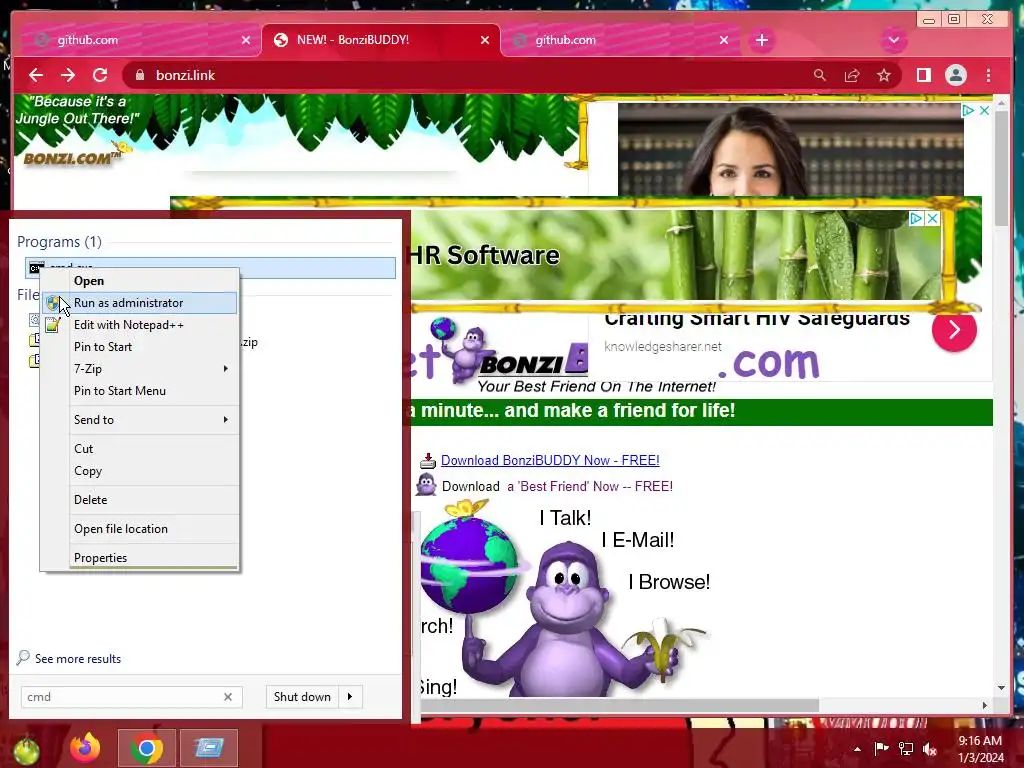1024x768 pixels.
Task: Click Download BonziBUDDY Now - FREE! link
Action: coord(550,460)
